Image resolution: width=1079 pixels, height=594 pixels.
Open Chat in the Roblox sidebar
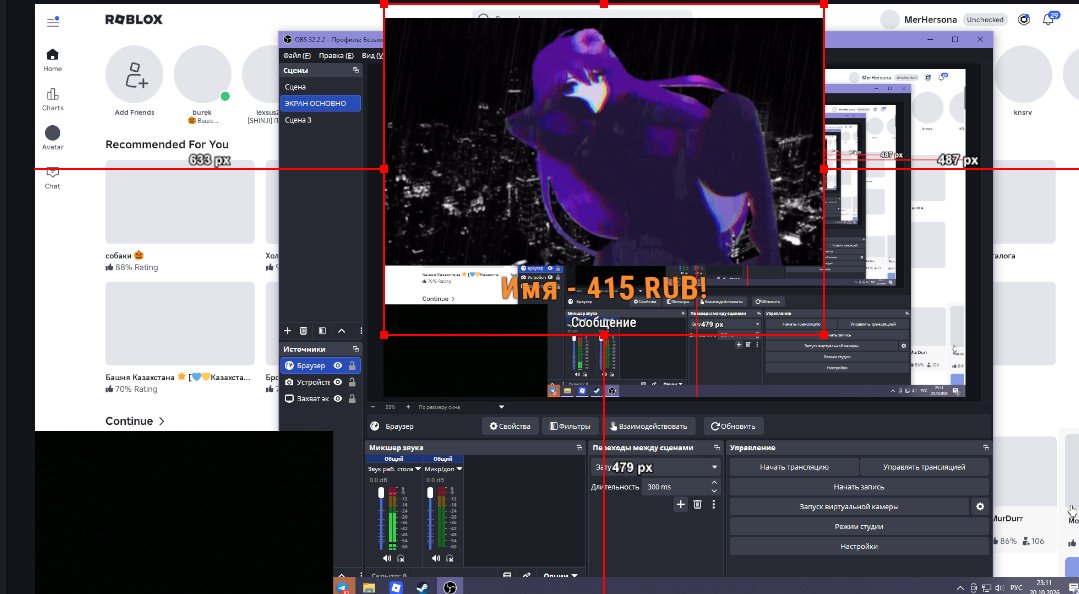(x=52, y=177)
